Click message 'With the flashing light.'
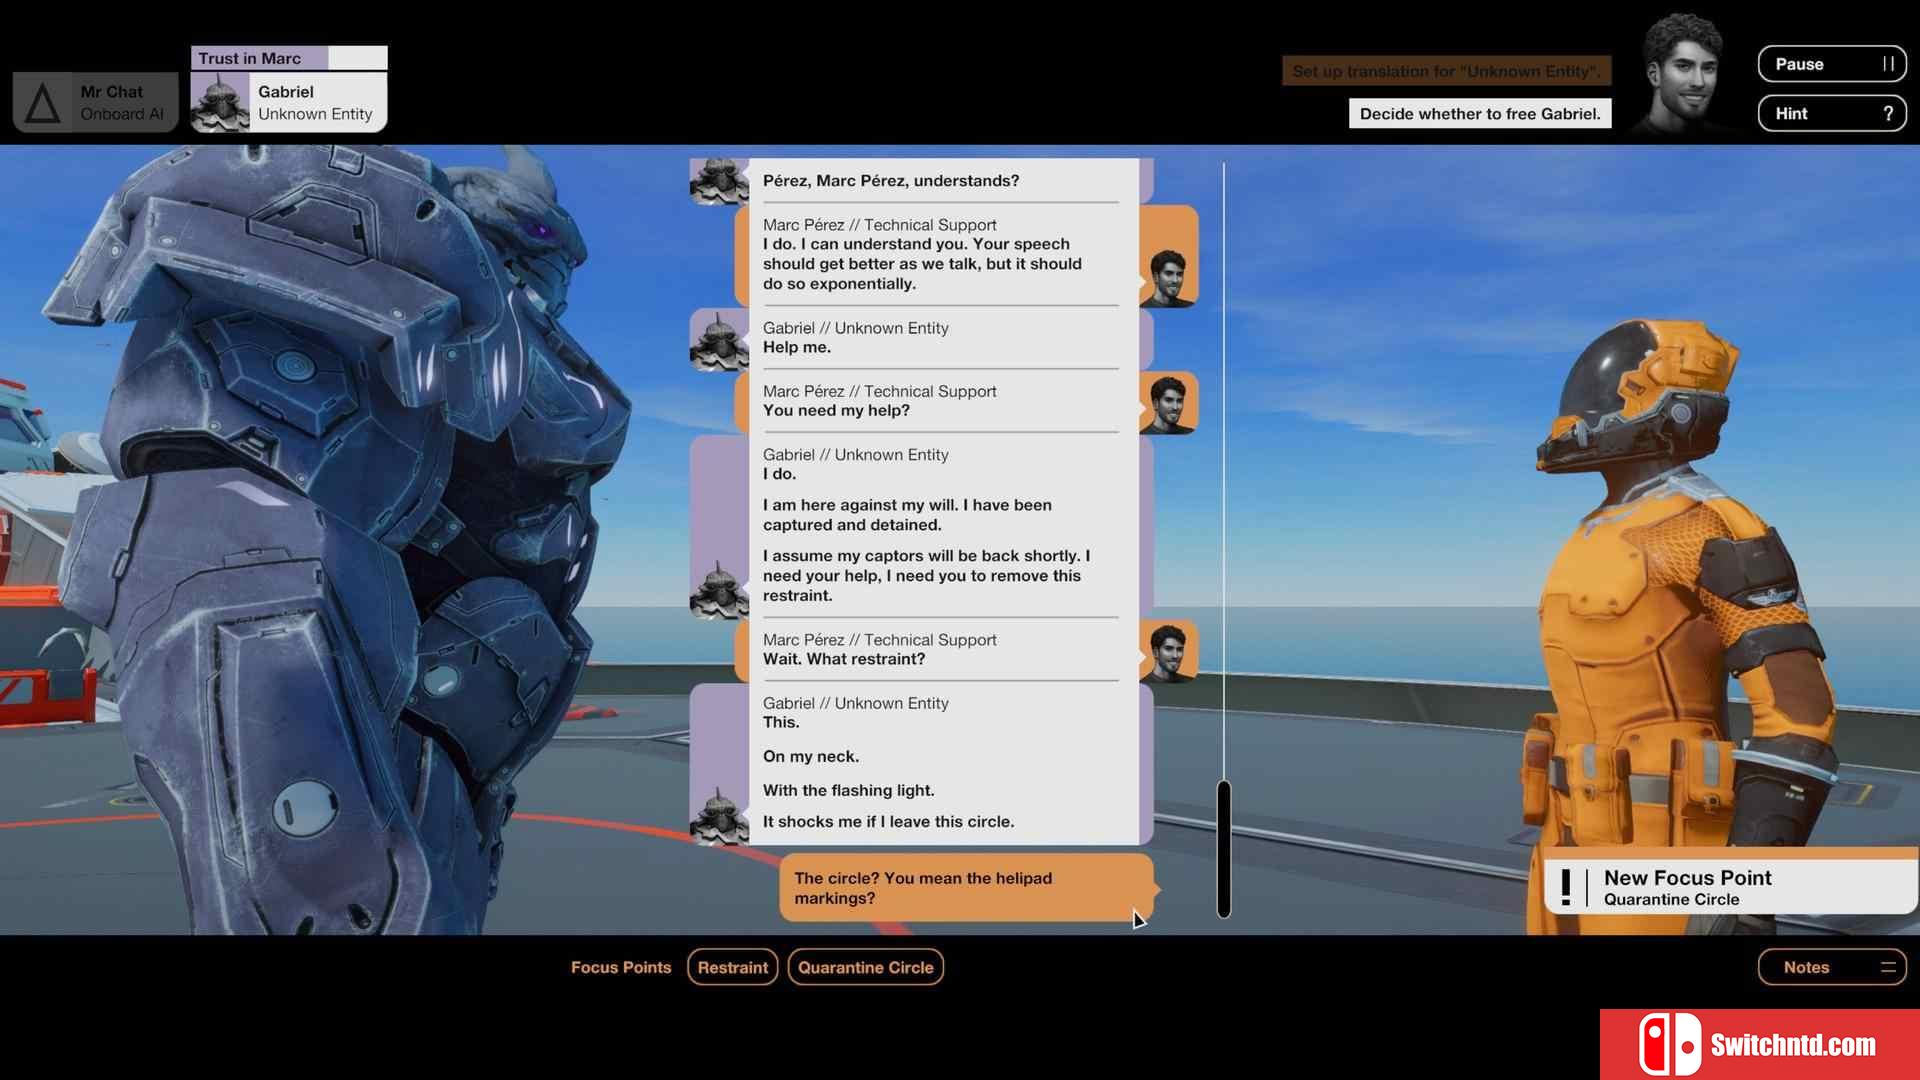The image size is (1920, 1080). (849, 790)
